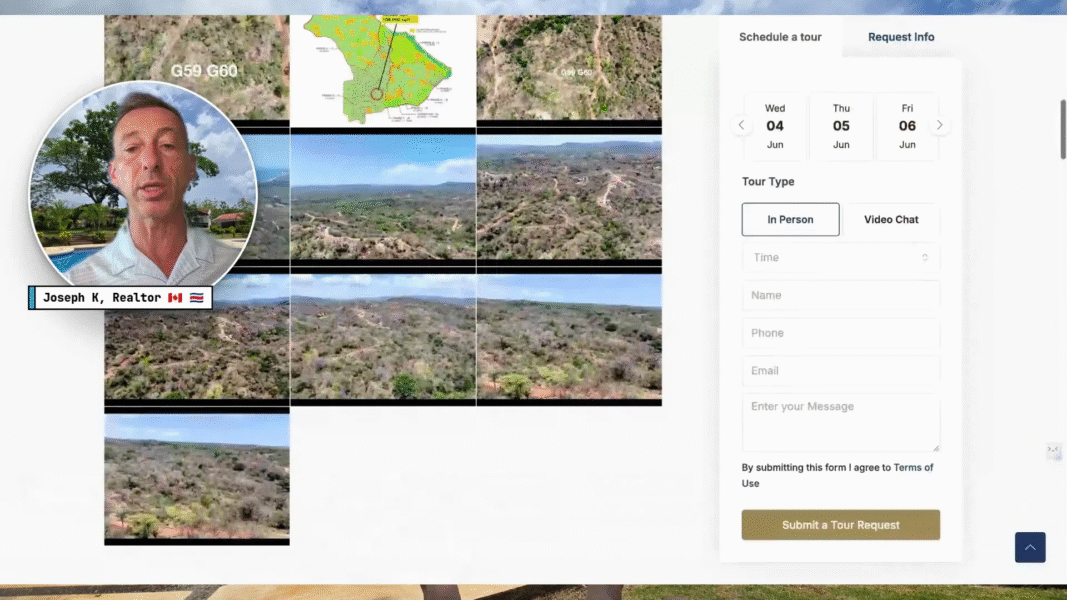Click the Enter your Message text area
The image size is (1067, 600).
[840, 422]
